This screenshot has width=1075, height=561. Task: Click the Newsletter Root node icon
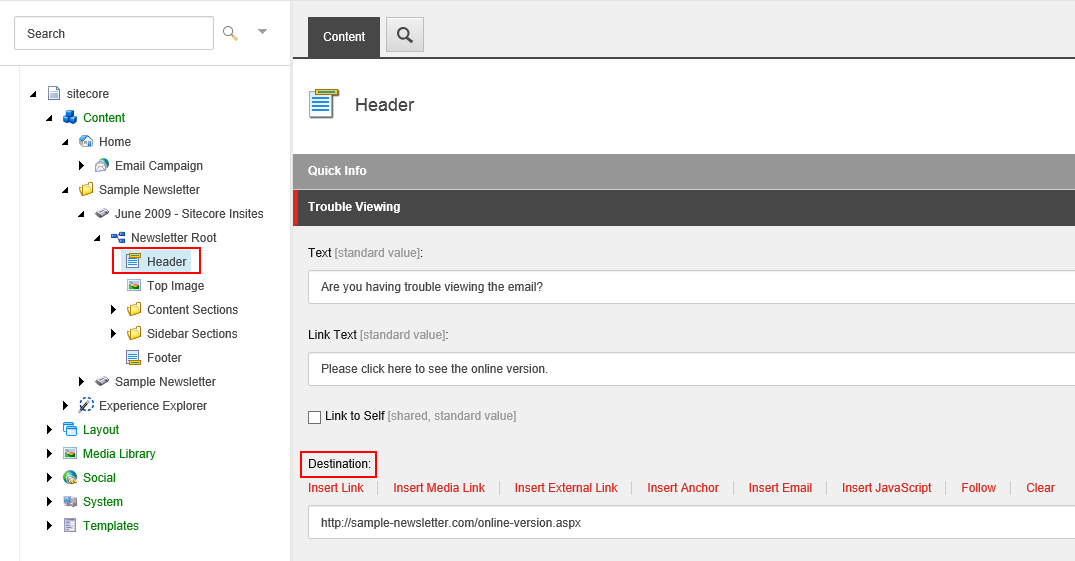coord(118,238)
